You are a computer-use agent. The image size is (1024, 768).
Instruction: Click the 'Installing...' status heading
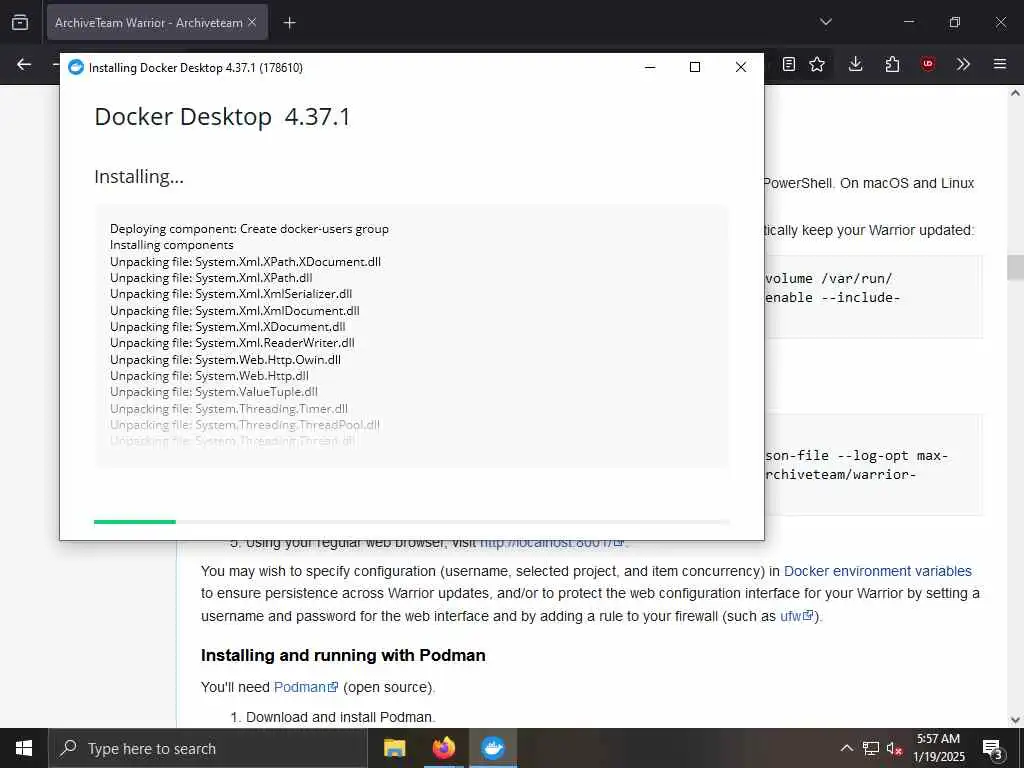pos(139,176)
